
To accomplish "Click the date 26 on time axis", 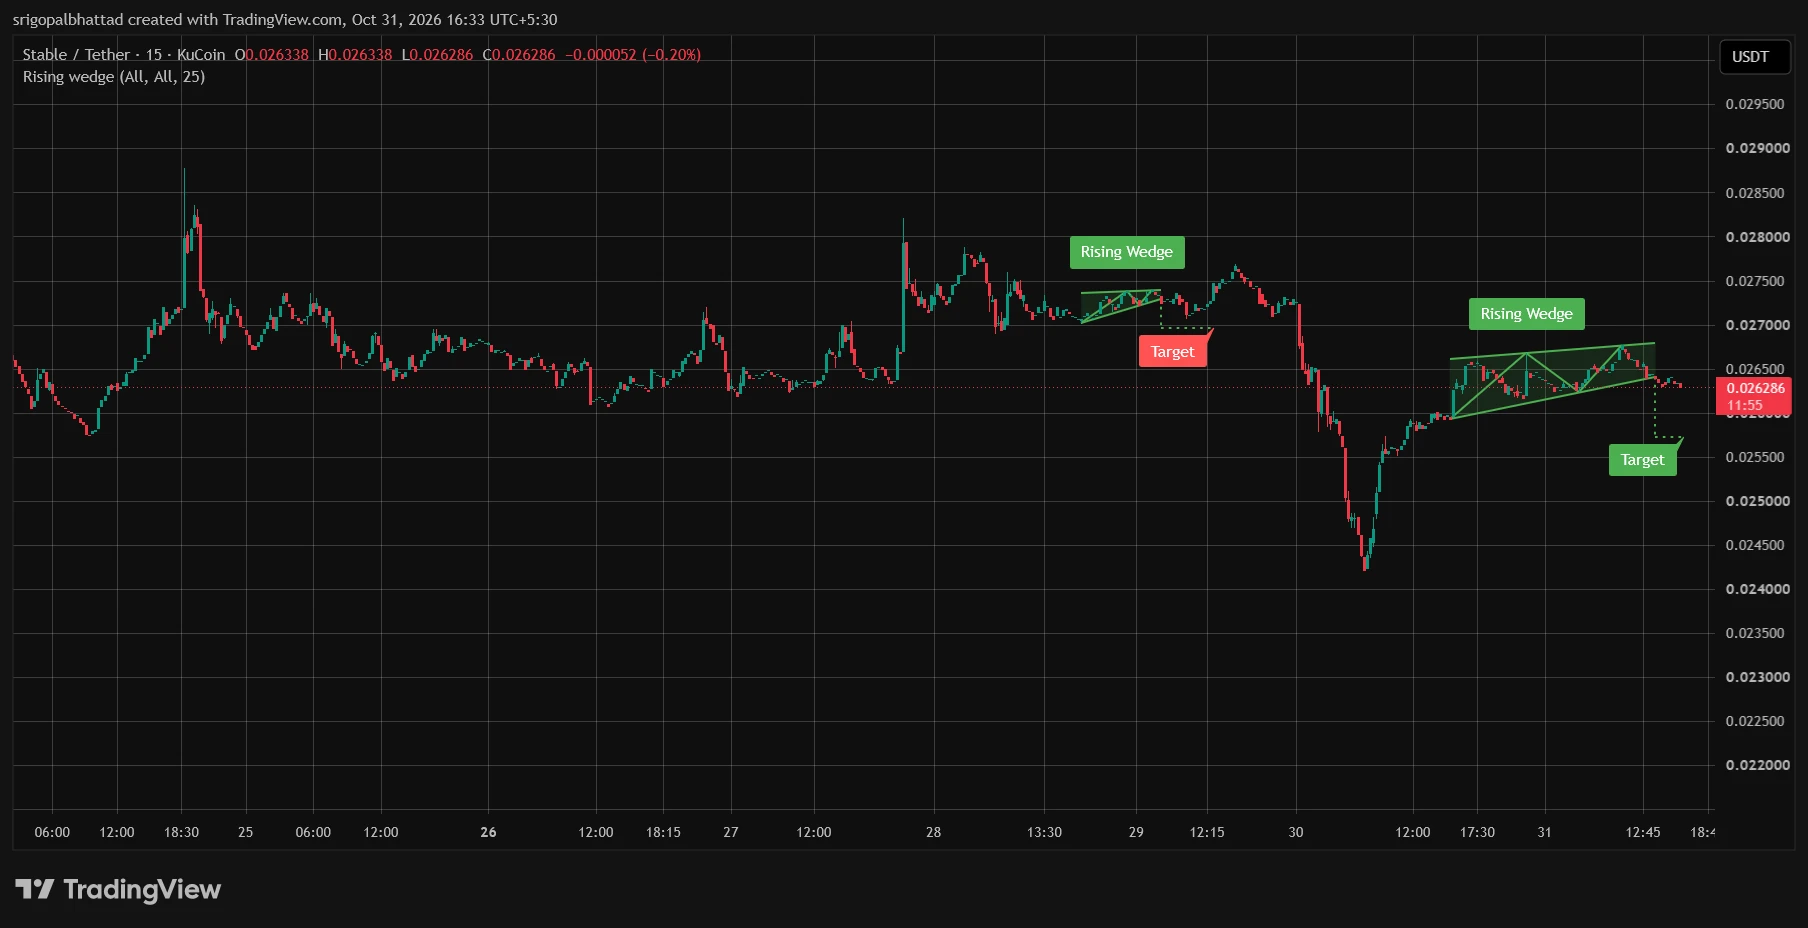I will [x=488, y=832].
